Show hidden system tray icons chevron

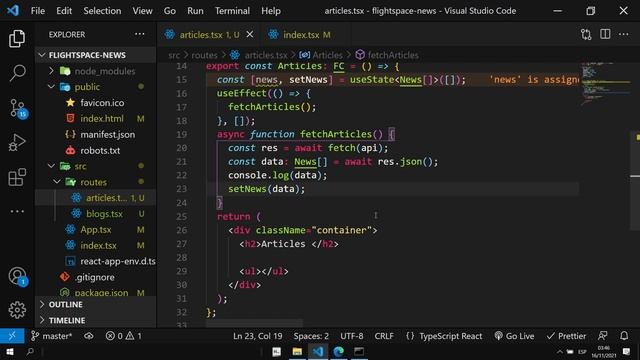click(560, 351)
